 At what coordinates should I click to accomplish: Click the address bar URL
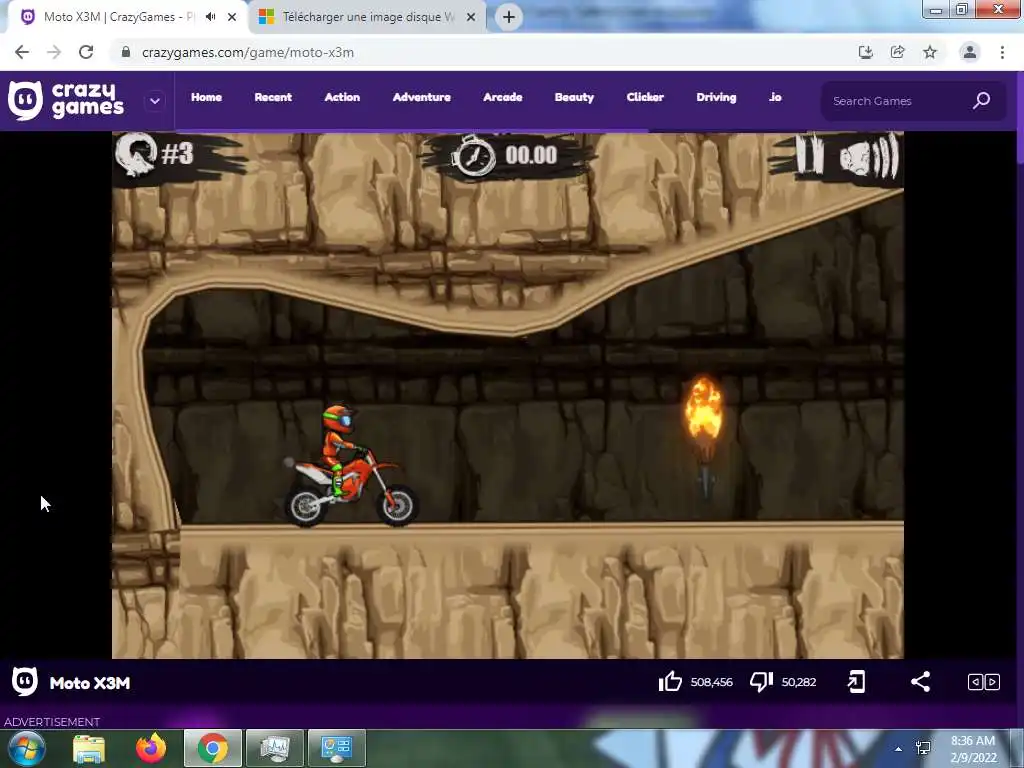click(248, 52)
